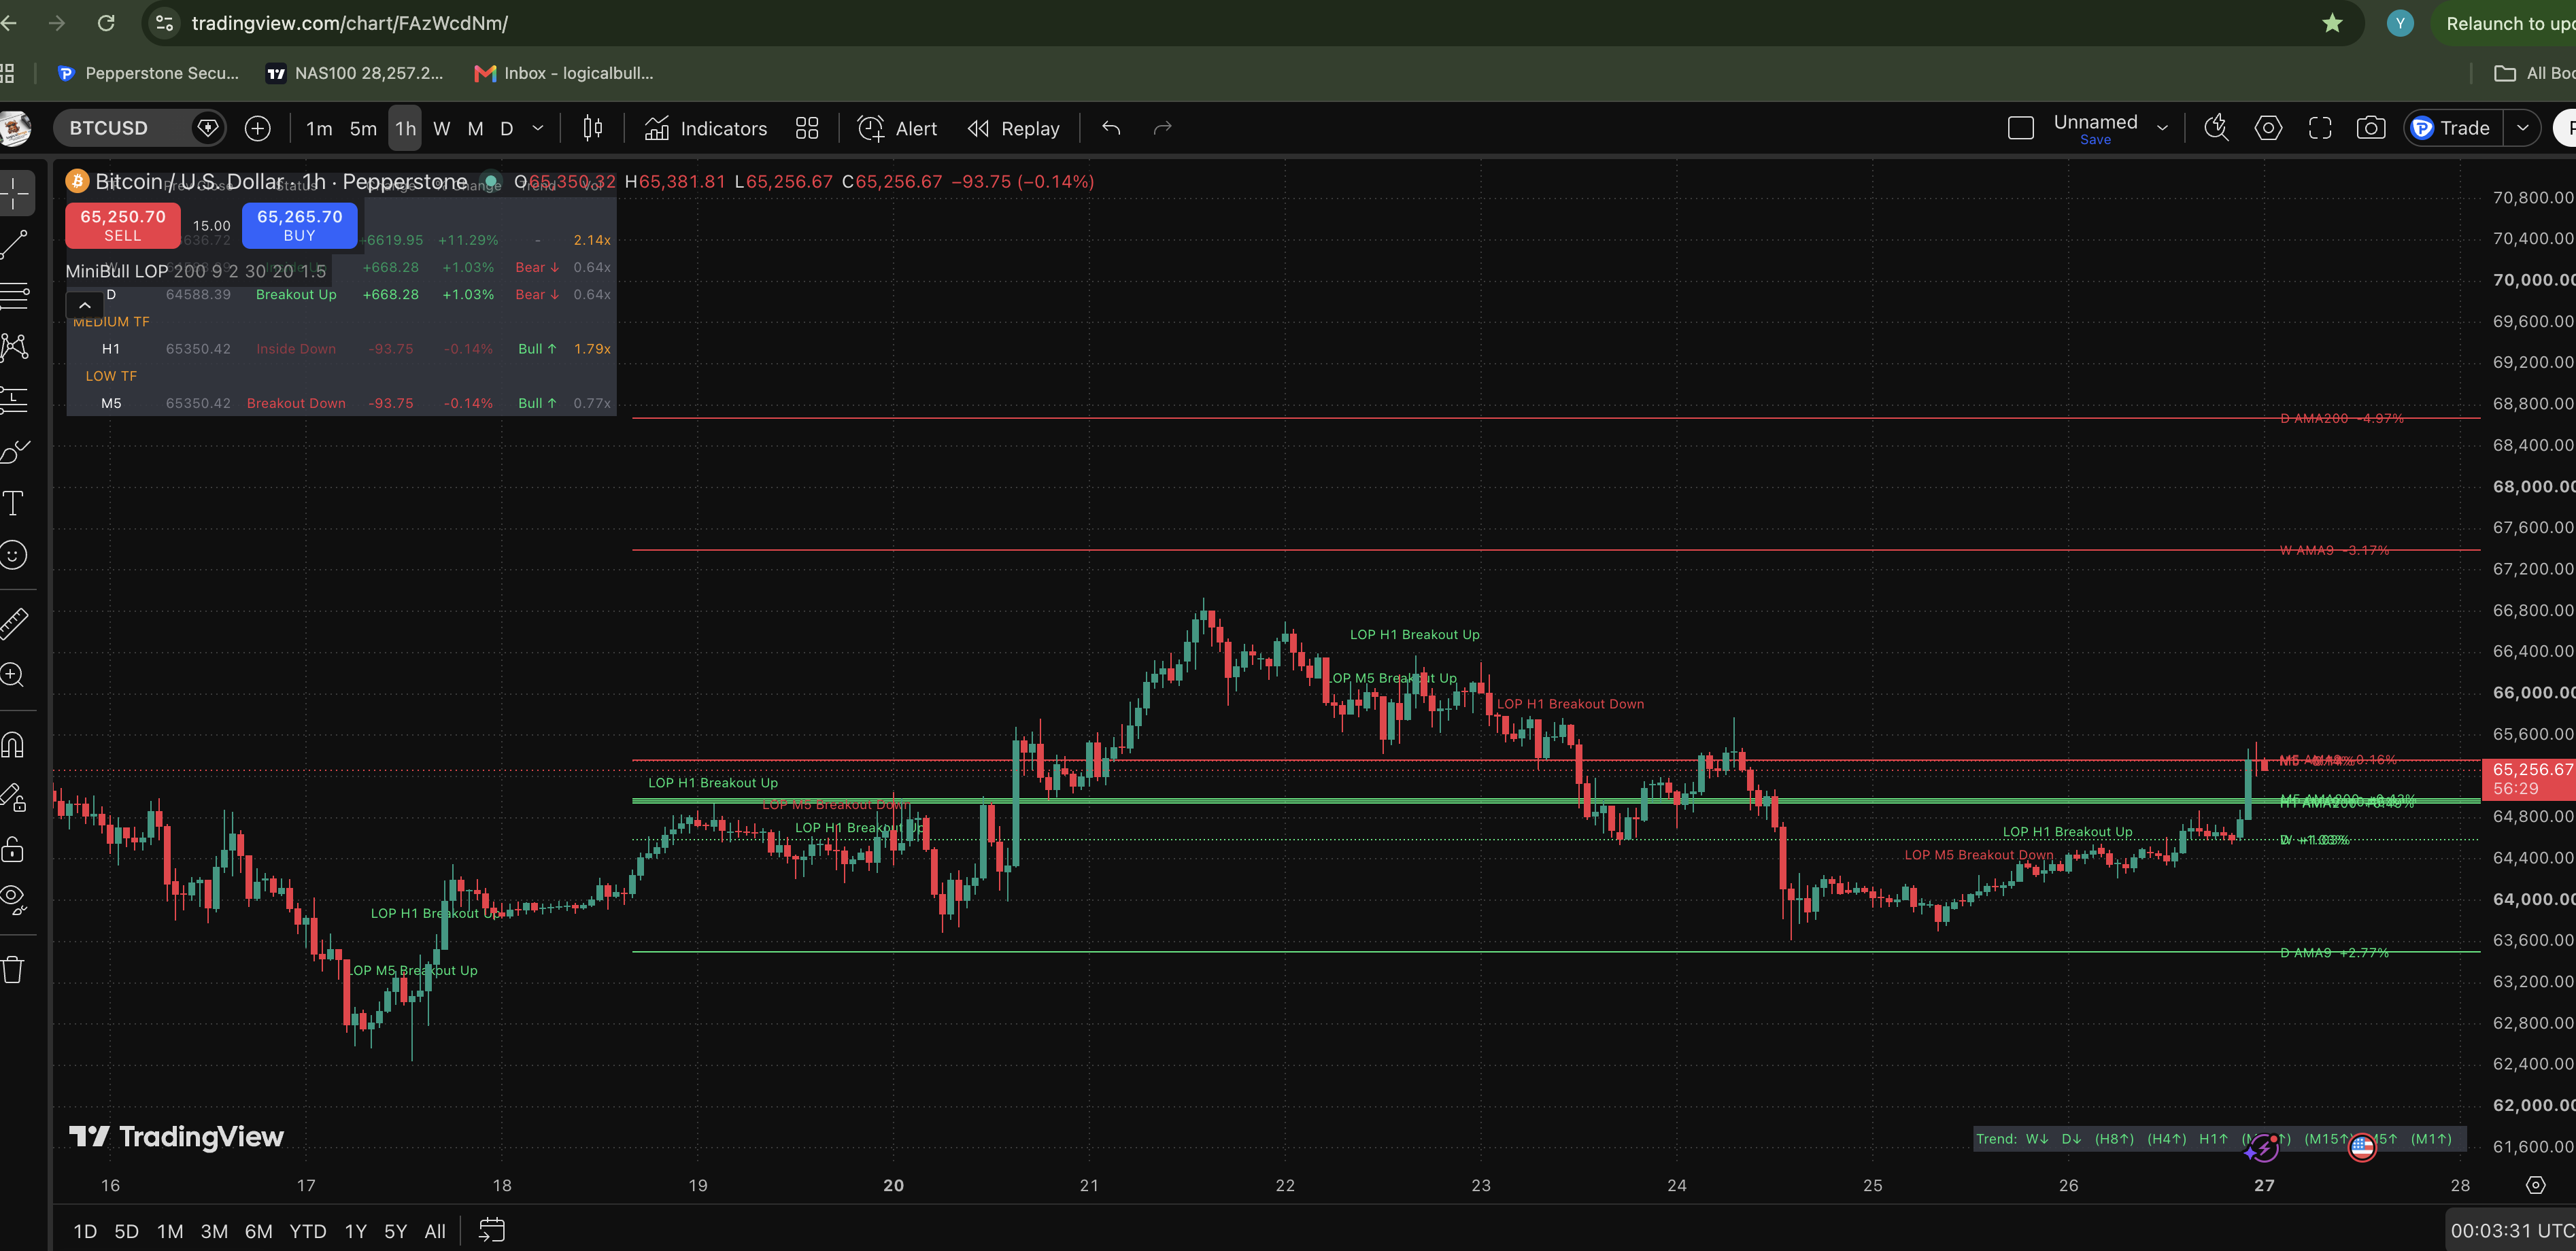Viewport: 2576px width, 1251px height.
Task: Open the Fibonacci retracement tool
Action: 14,296
